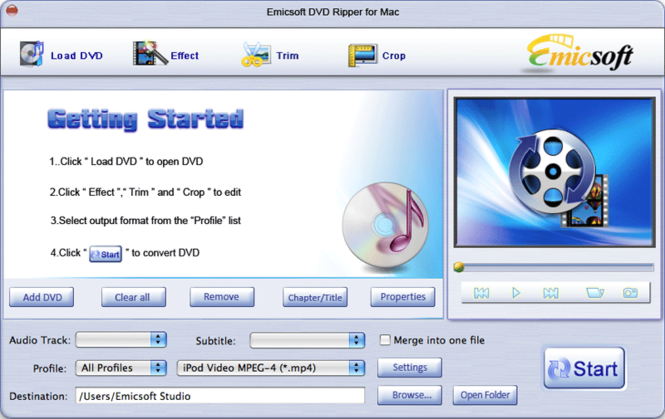Open the Subtitle dropdown
This screenshot has height=419, width=665.
click(307, 340)
